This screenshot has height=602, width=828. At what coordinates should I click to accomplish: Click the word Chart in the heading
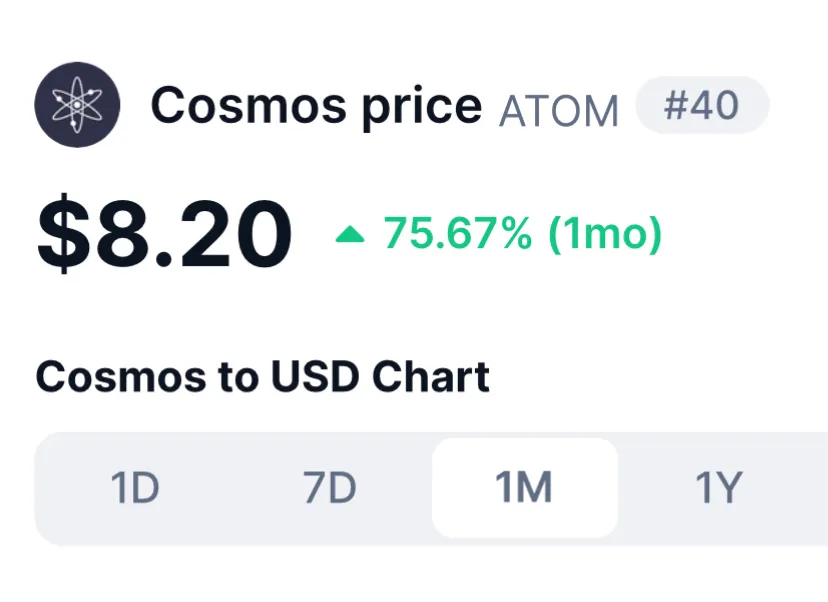[x=431, y=377]
